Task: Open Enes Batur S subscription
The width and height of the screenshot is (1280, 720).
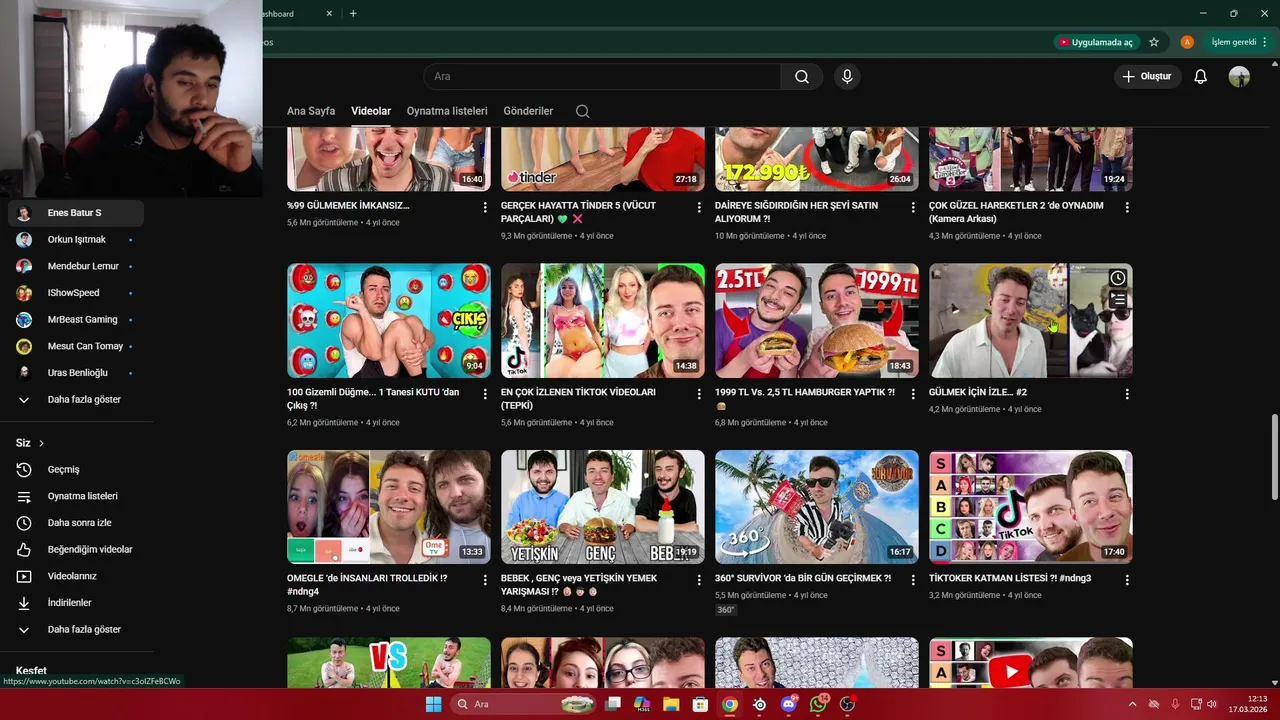Action: 76,213
